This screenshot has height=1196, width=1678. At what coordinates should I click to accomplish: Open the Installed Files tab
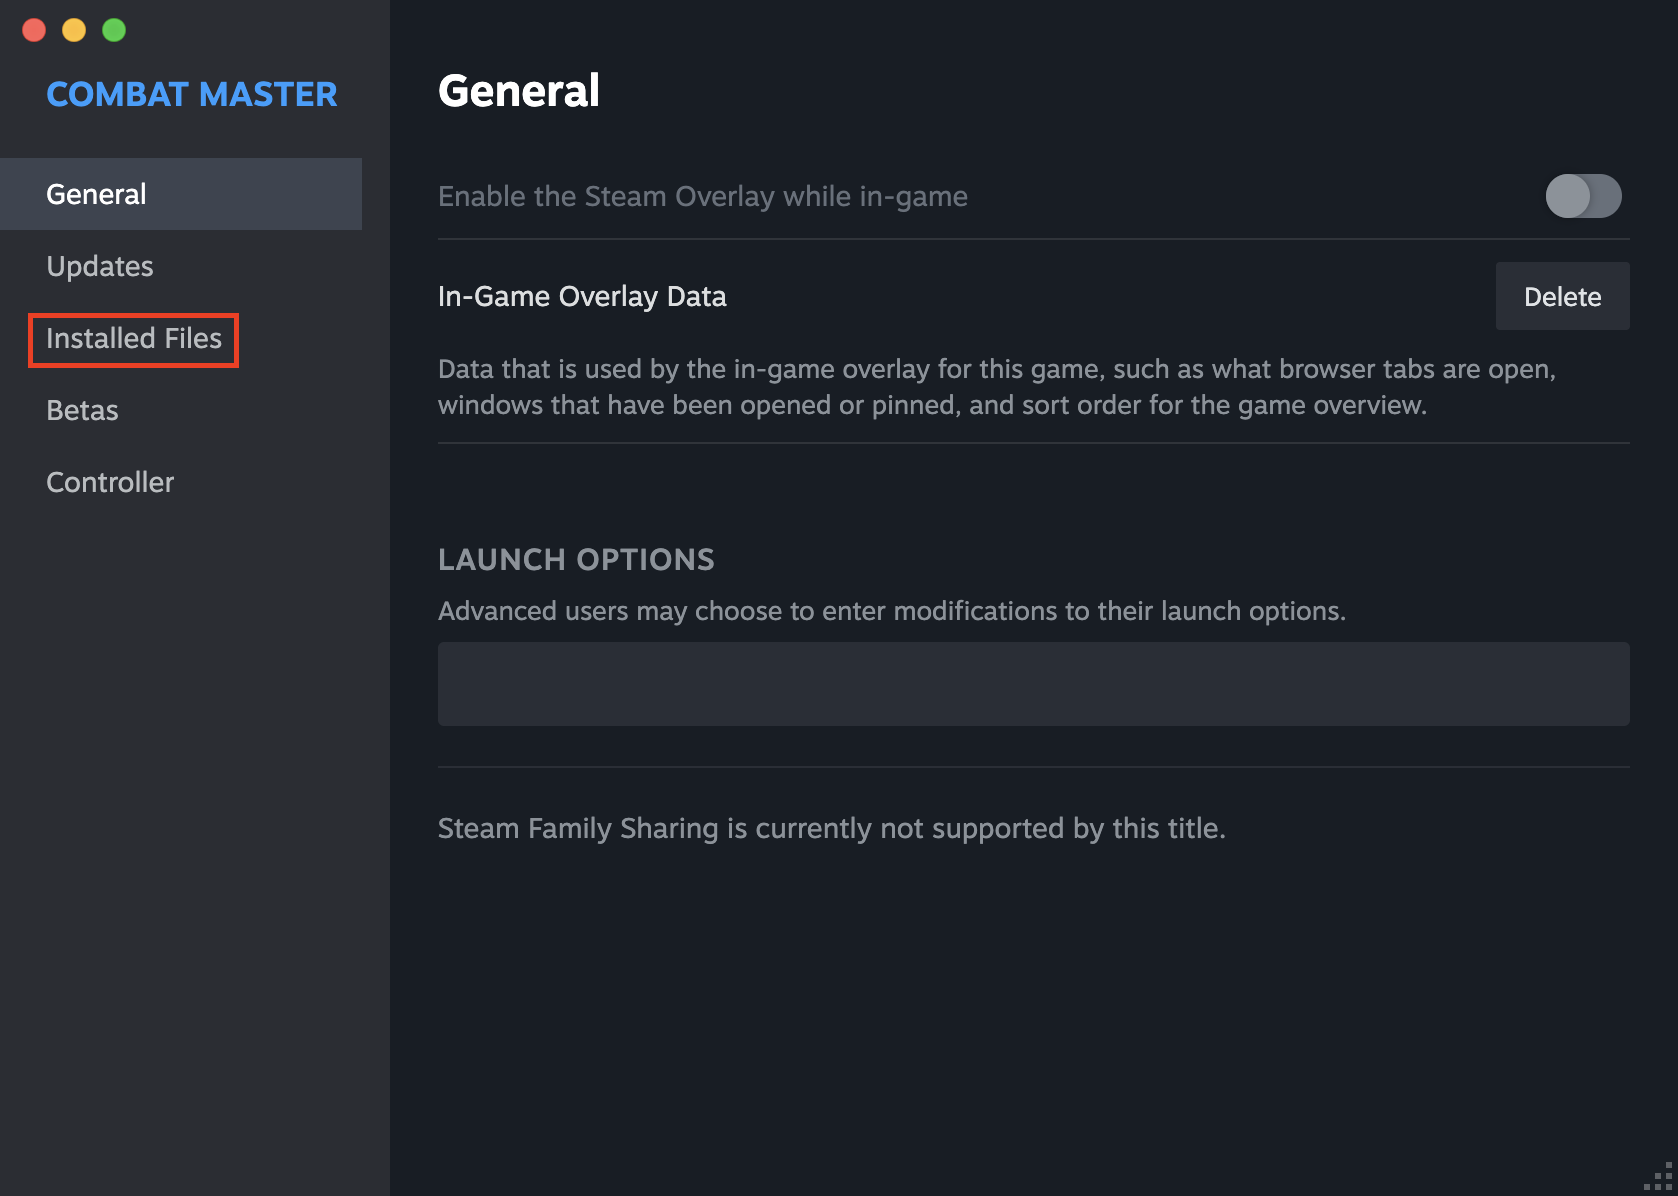(x=133, y=339)
